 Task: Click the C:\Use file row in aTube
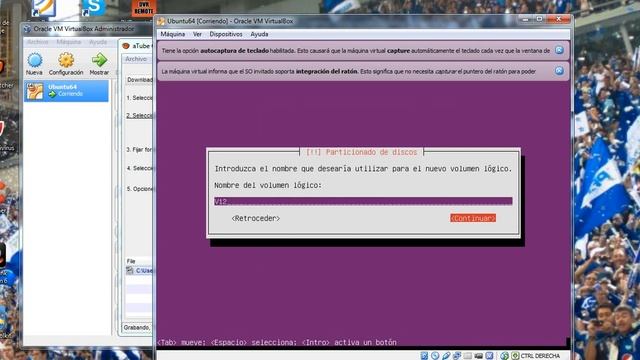pos(139,271)
